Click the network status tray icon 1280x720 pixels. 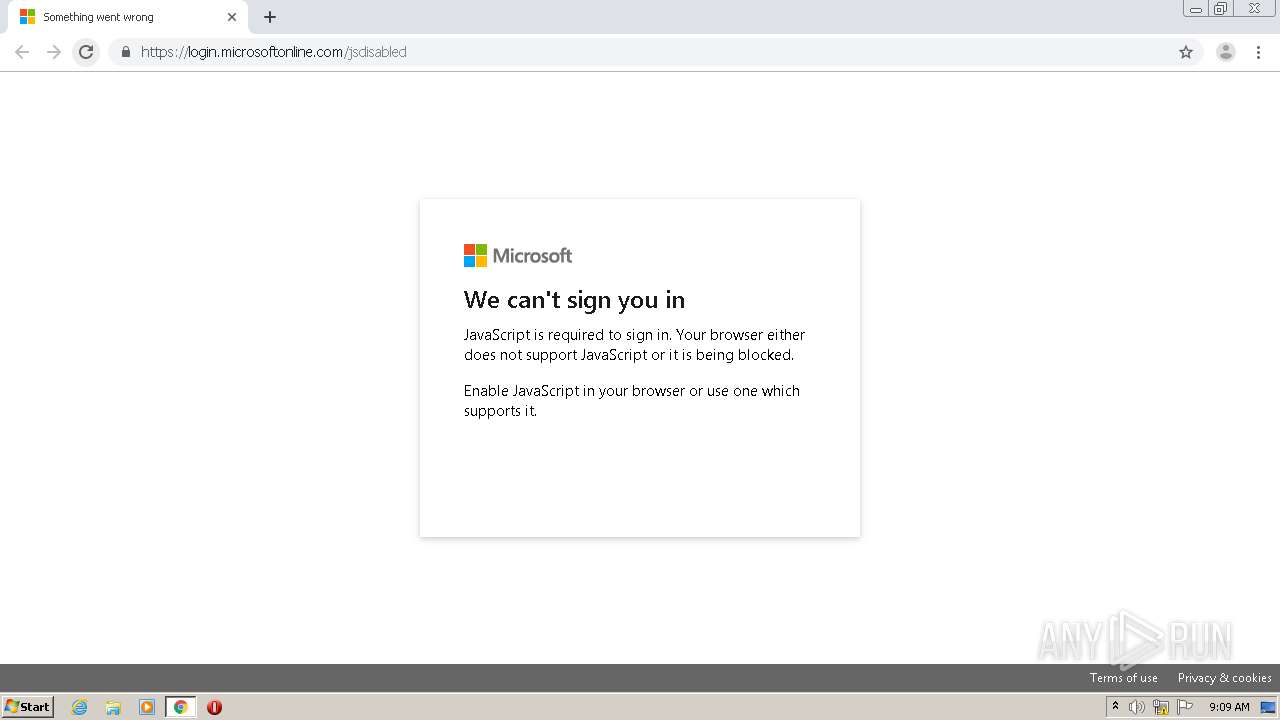pyautogui.click(x=1161, y=707)
